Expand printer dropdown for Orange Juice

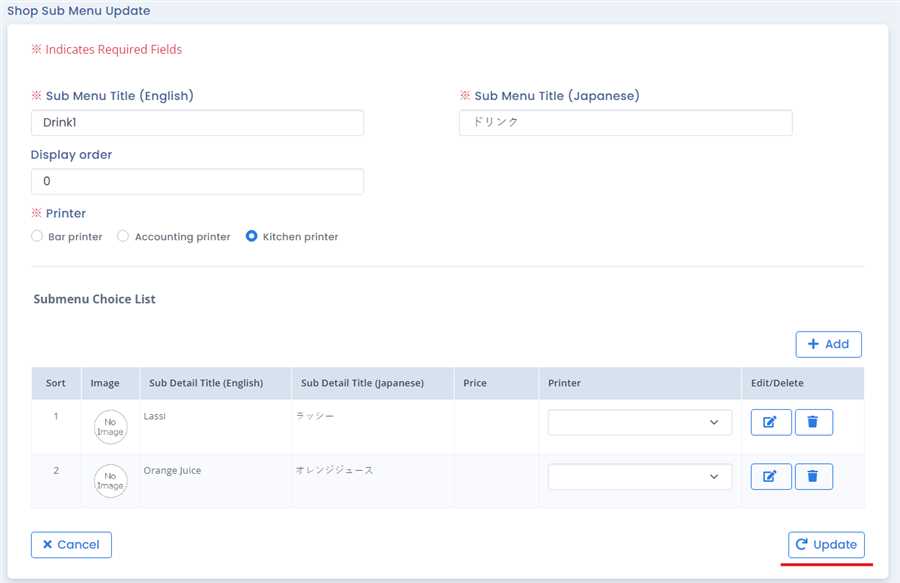click(639, 476)
